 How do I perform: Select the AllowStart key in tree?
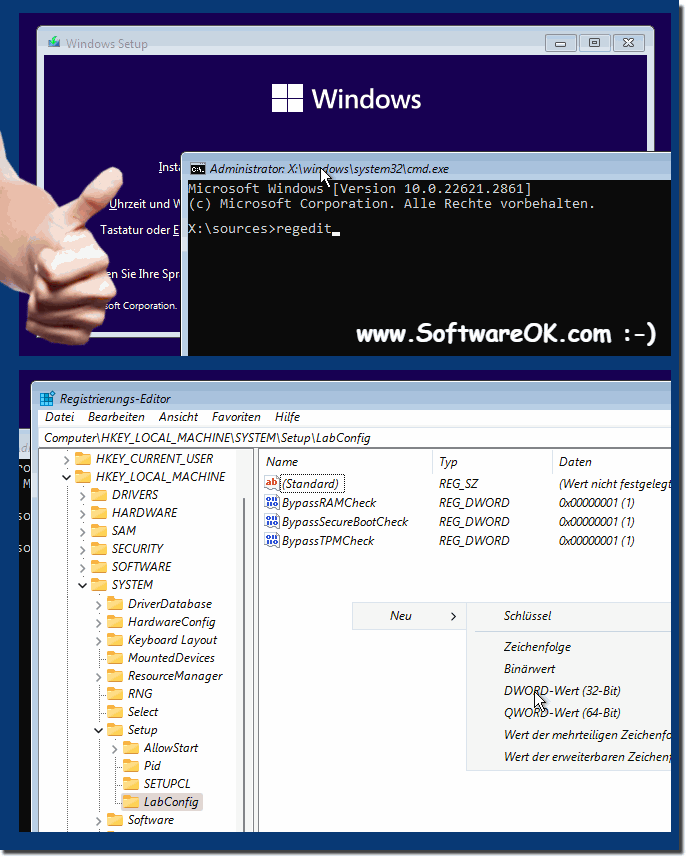[171, 748]
